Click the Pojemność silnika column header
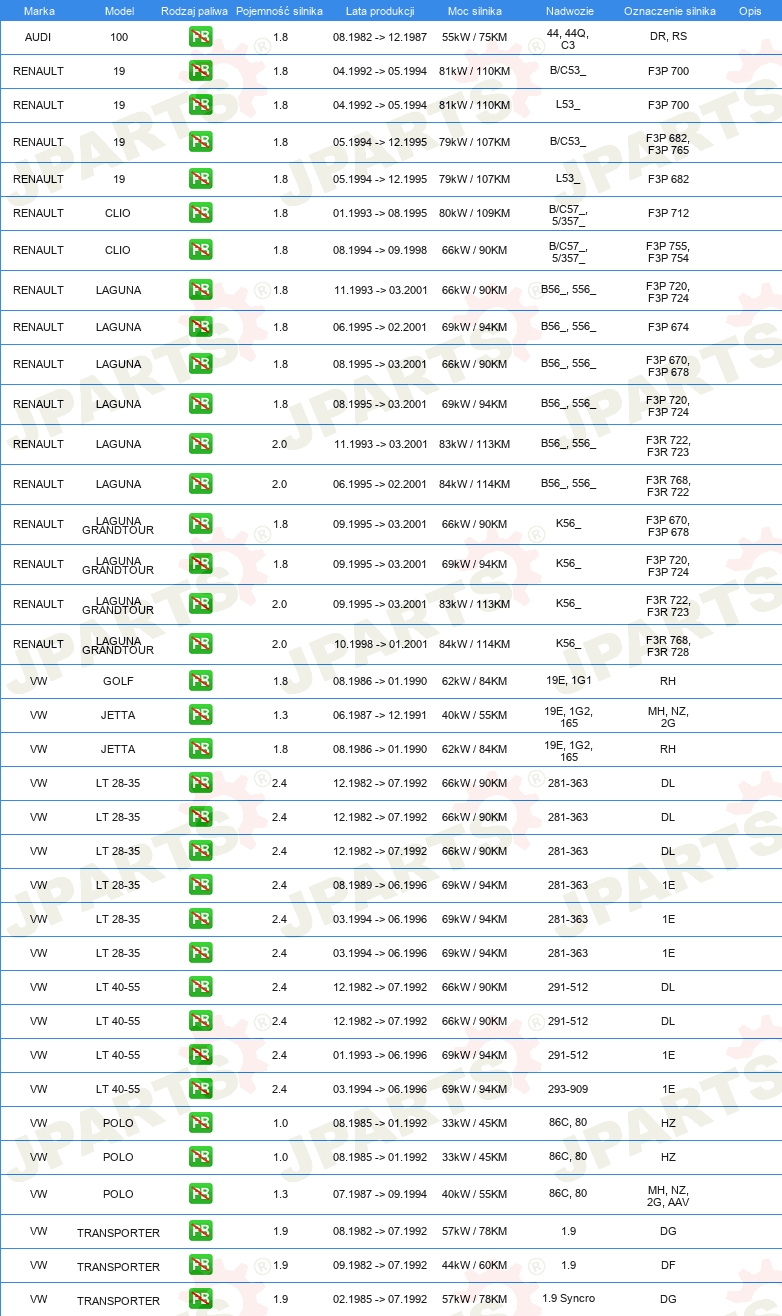 pyautogui.click(x=280, y=11)
